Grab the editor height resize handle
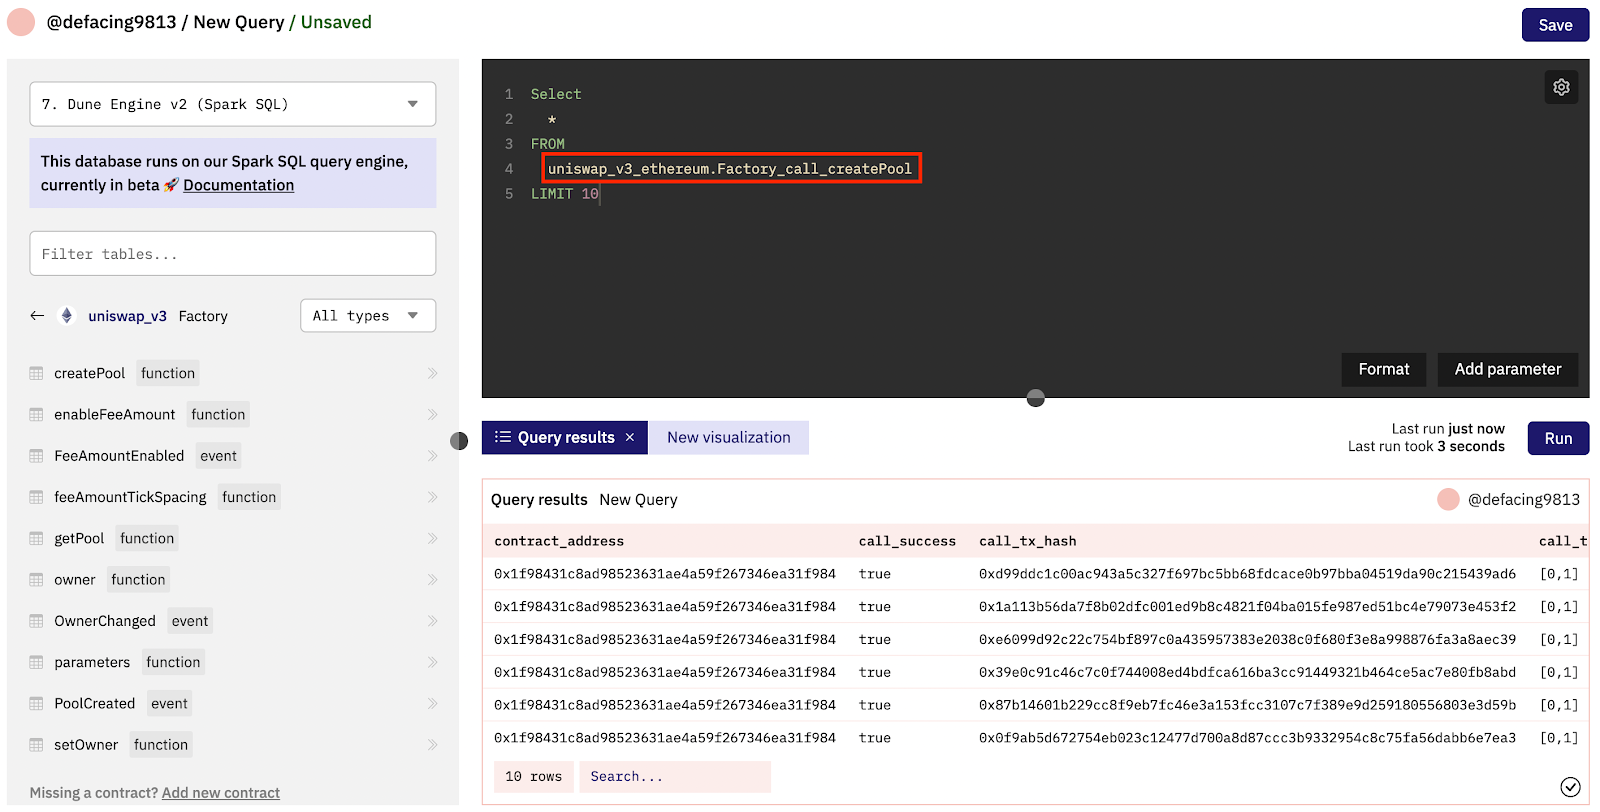The image size is (1600, 812). (x=1036, y=398)
